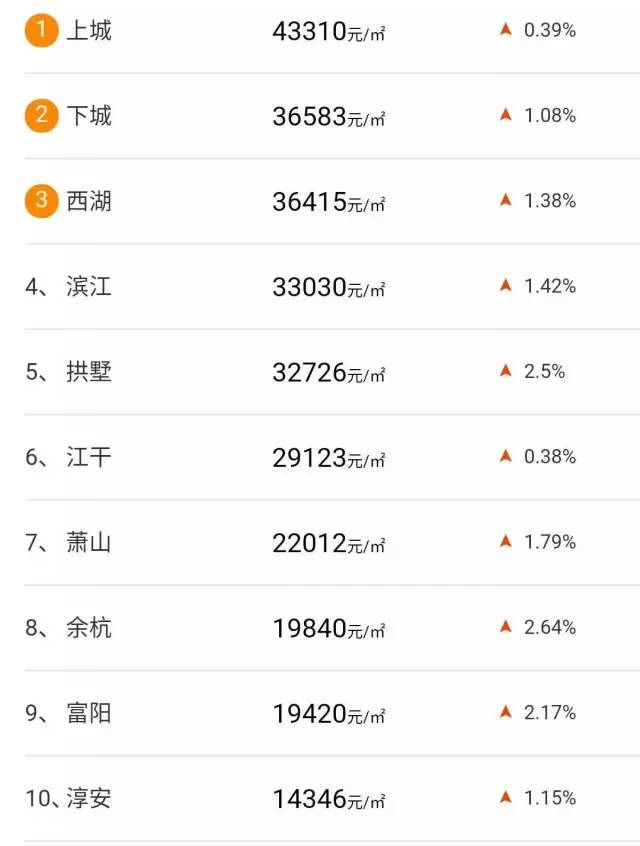Open the 上城 district entry
This screenshot has width=640, height=846.
click(89, 31)
